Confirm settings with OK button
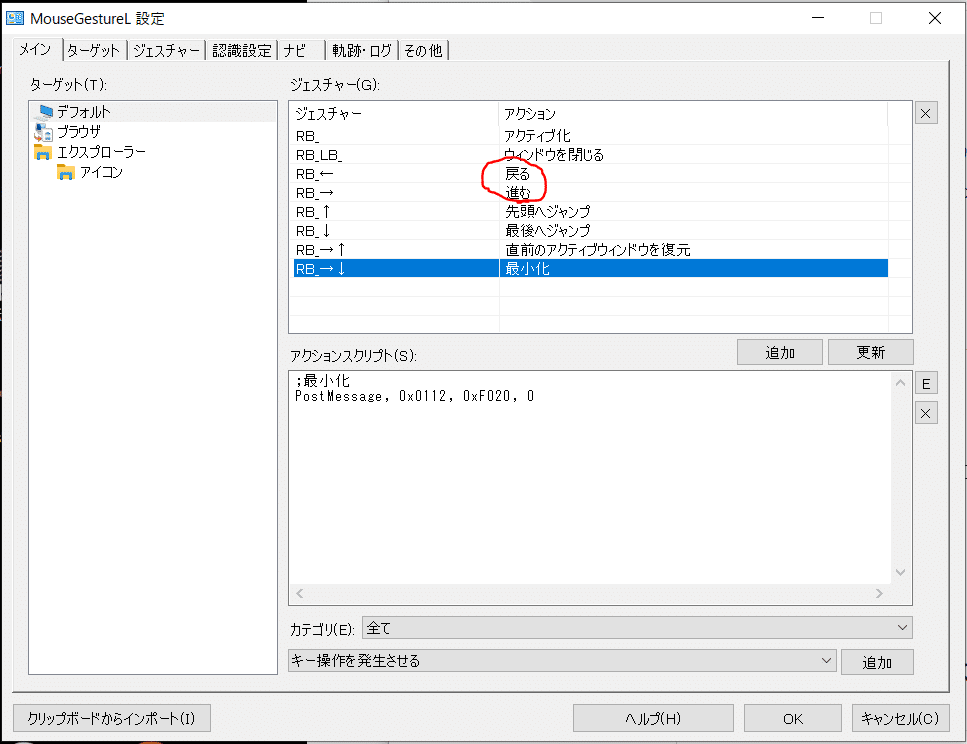This screenshot has height=744, width=967. (x=792, y=719)
